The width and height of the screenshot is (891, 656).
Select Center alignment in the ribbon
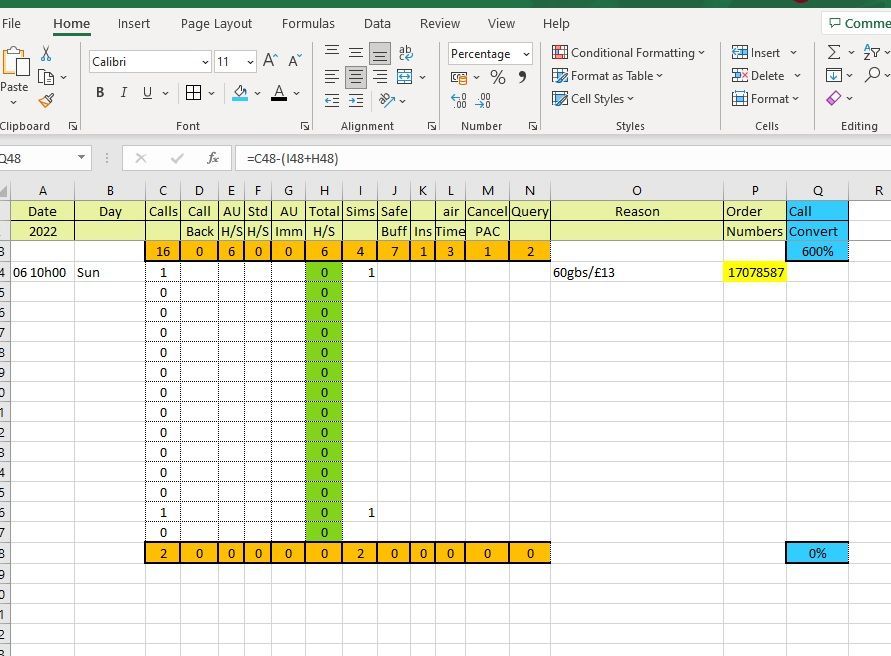point(355,78)
